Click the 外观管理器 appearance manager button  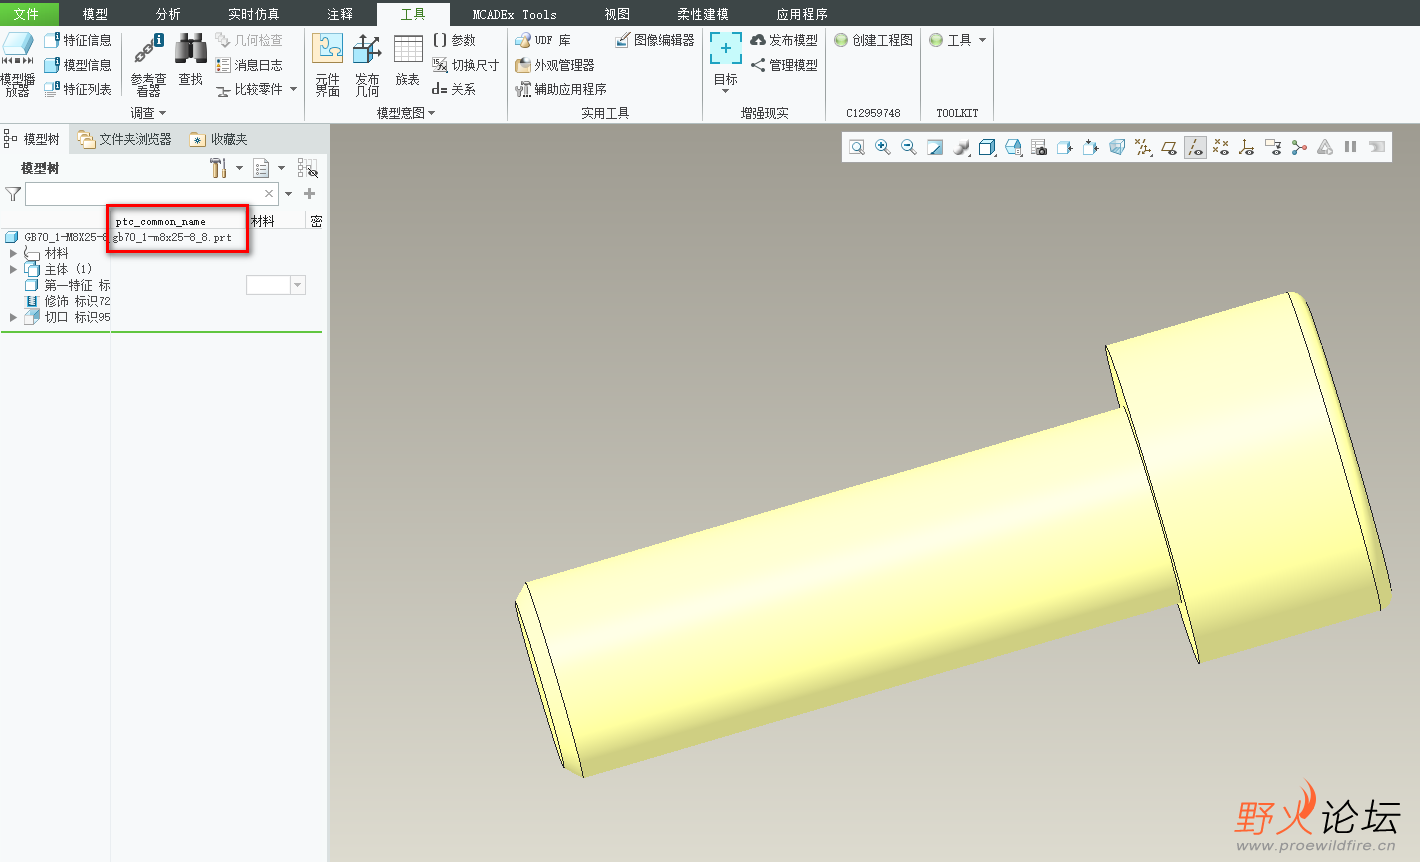point(555,65)
